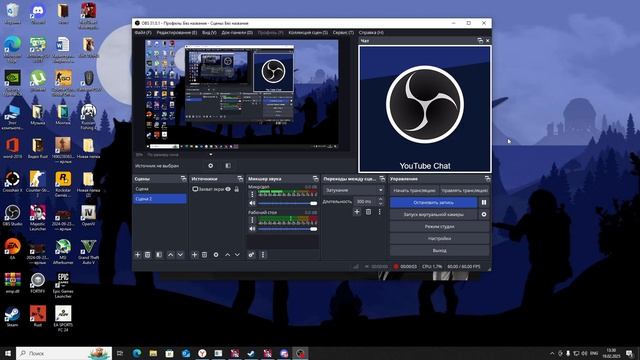Start the virtual camera
The height and width of the screenshot is (360, 640).
[433, 214]
